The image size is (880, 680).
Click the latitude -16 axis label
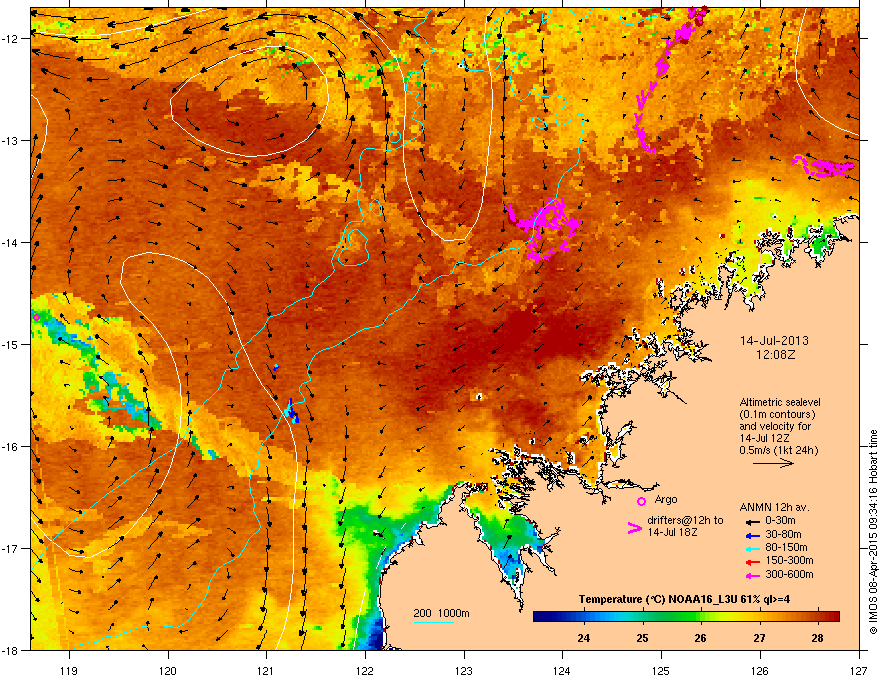coord(10,447)
